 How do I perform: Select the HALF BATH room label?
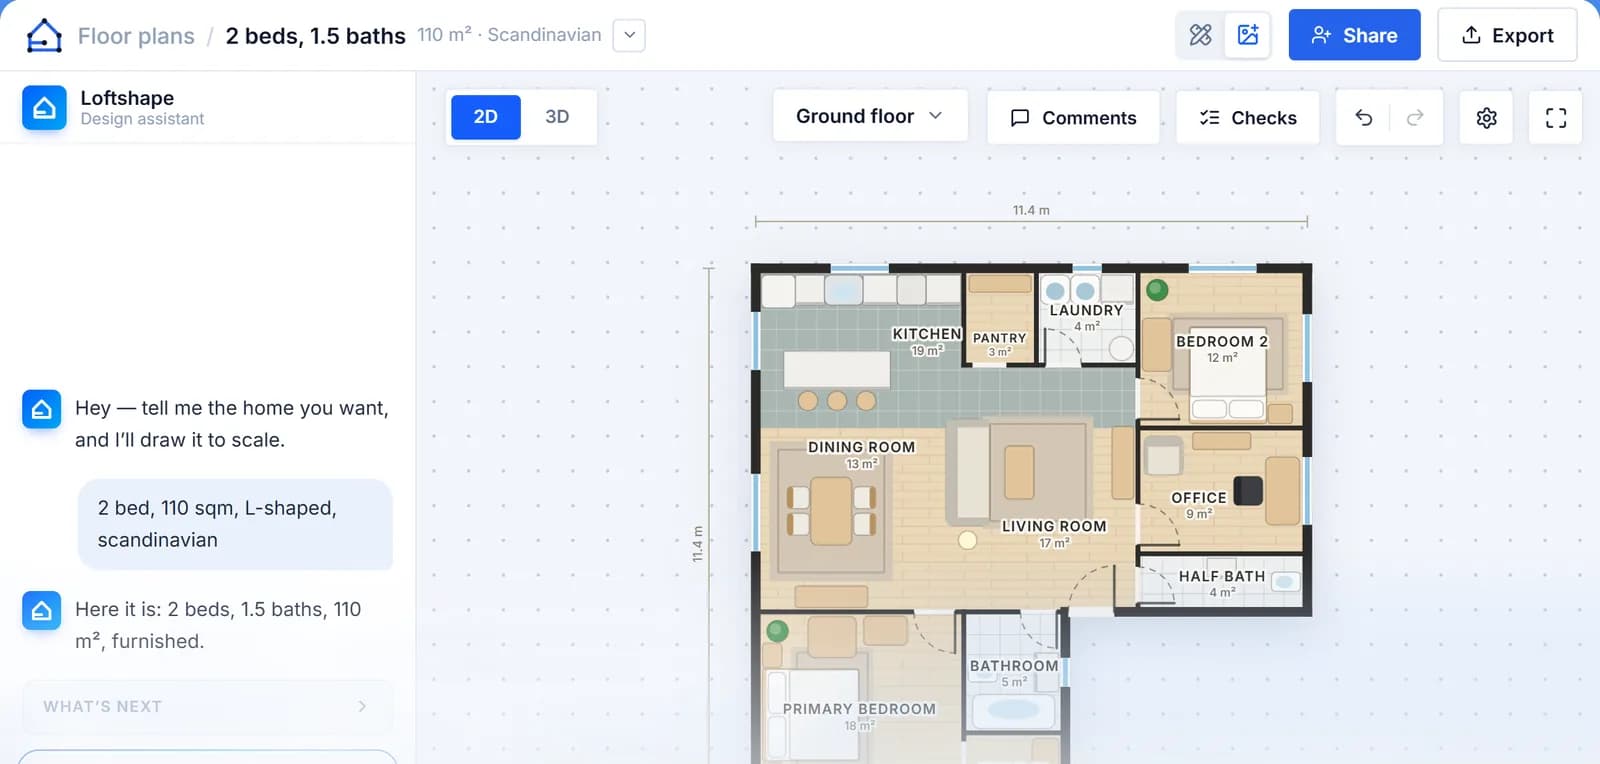click(1222, 576)
